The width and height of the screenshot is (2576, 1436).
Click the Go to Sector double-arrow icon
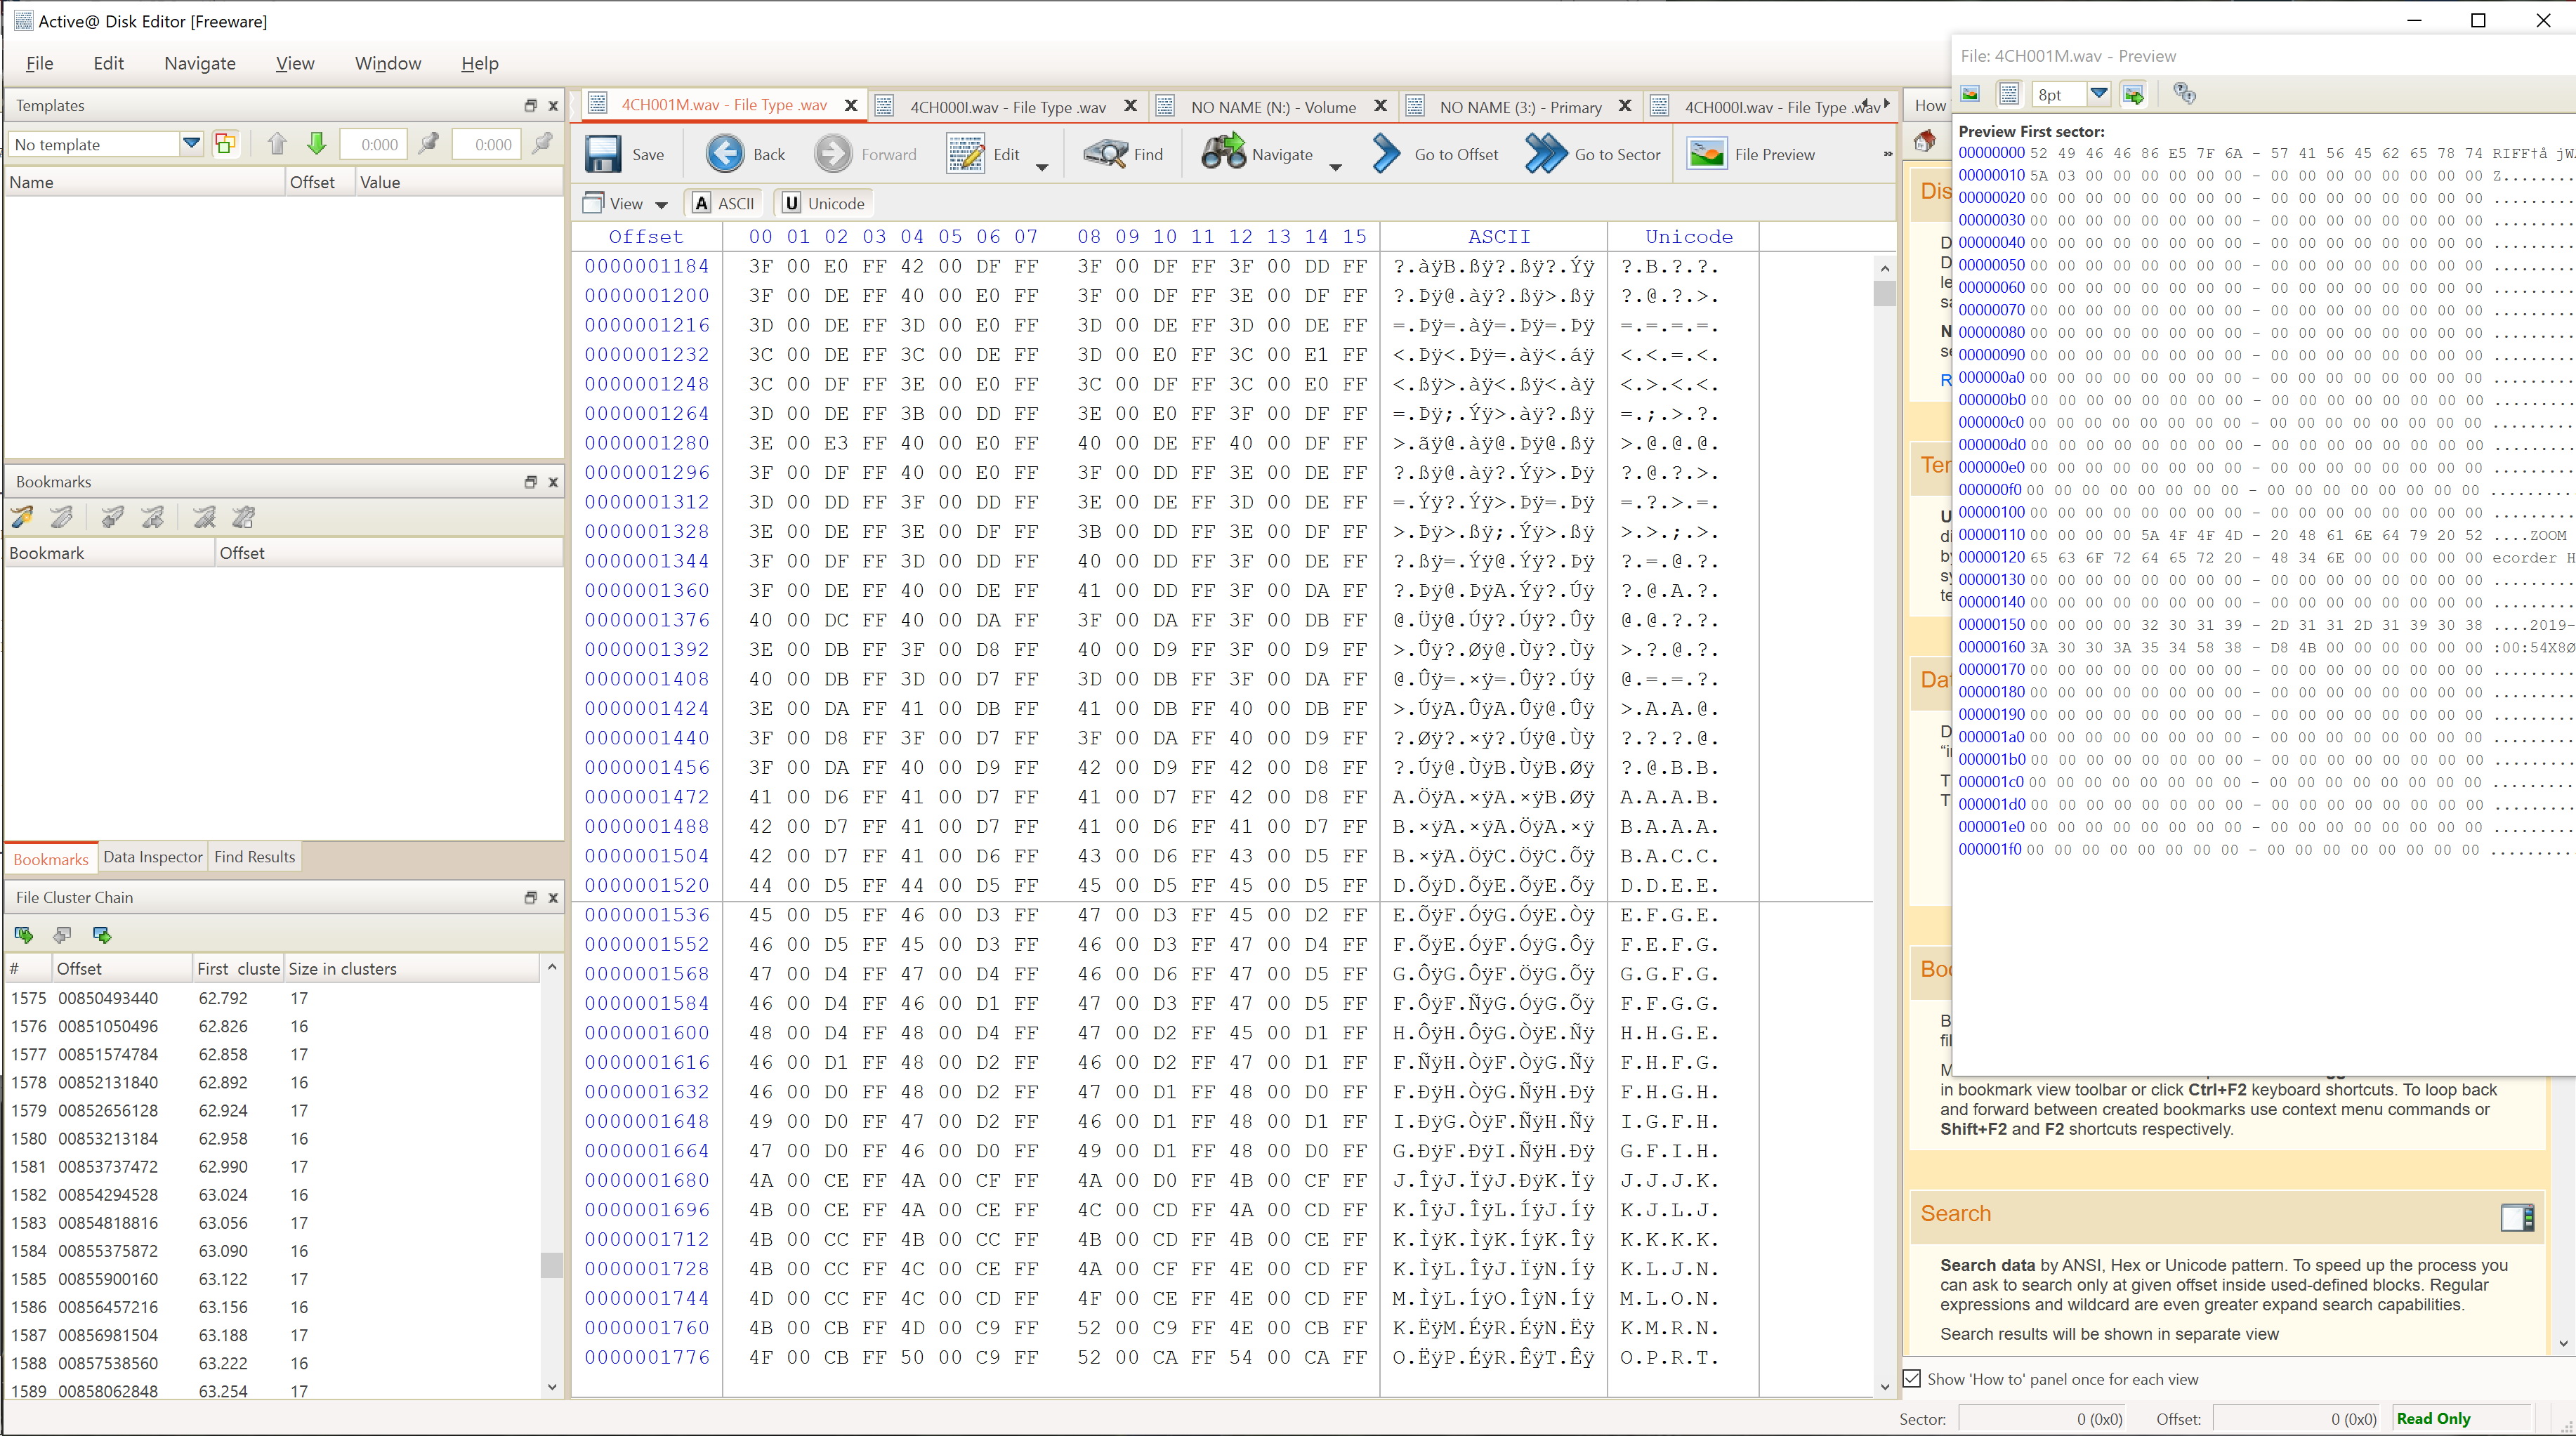(1545, 154)
